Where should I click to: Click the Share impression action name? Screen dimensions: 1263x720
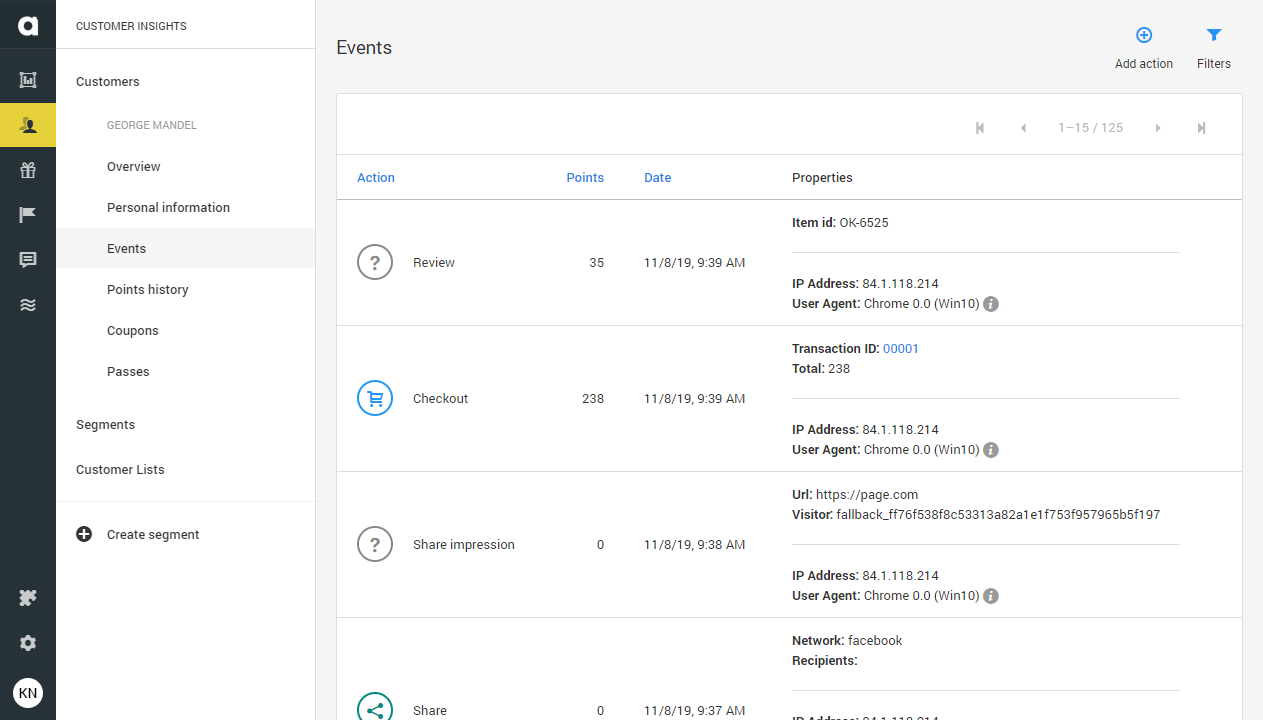pos(464,545)
